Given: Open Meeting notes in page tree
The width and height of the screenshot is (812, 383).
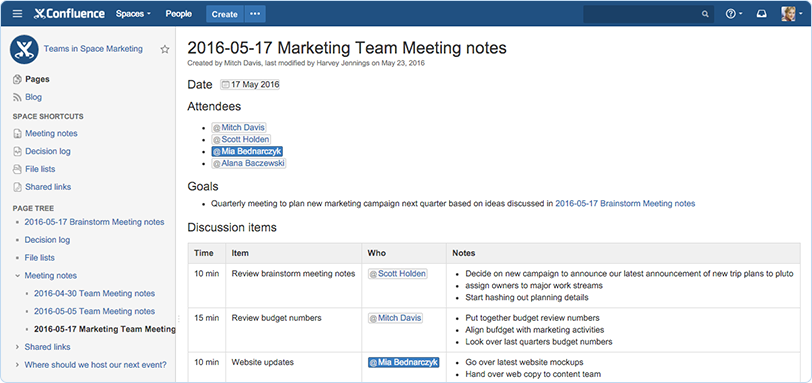Looking at the screenshot, I should point(51,276).
